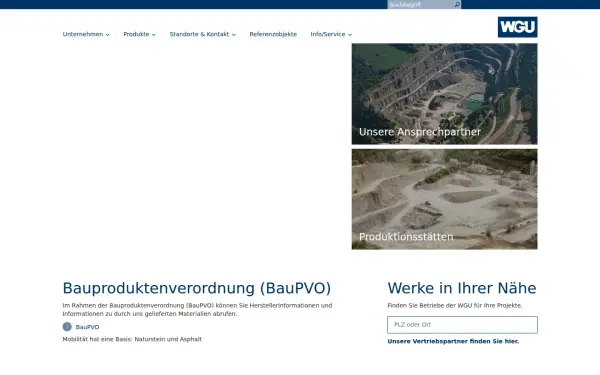Expand the Unternehmen chevron arrow

click(x=108, y=35)
